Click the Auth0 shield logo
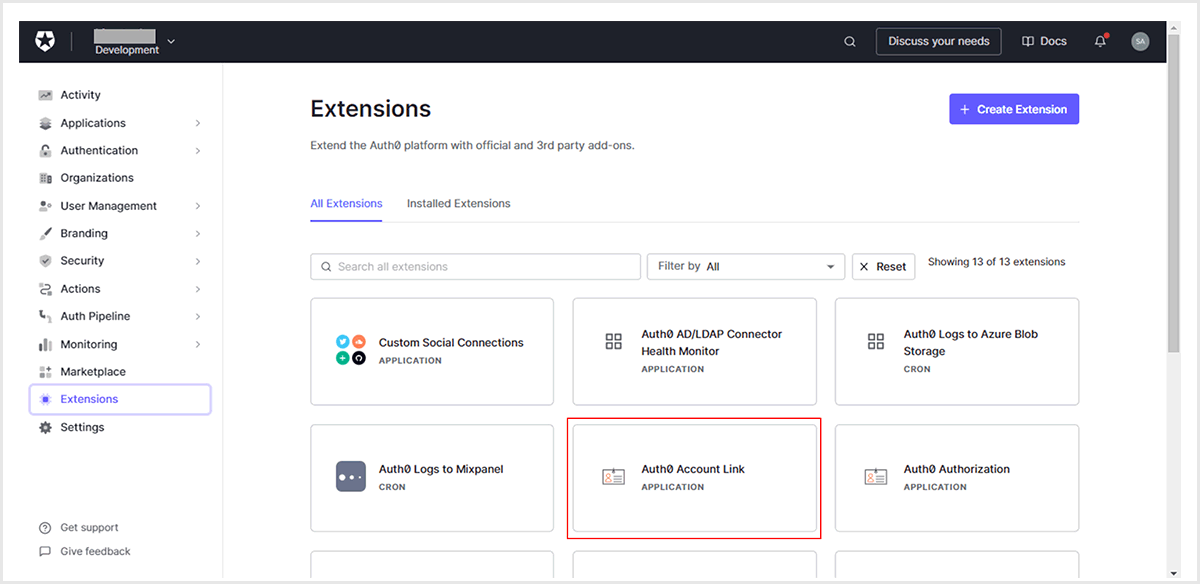The height and width of the screenshot is (584, 1200). (45, 41)
